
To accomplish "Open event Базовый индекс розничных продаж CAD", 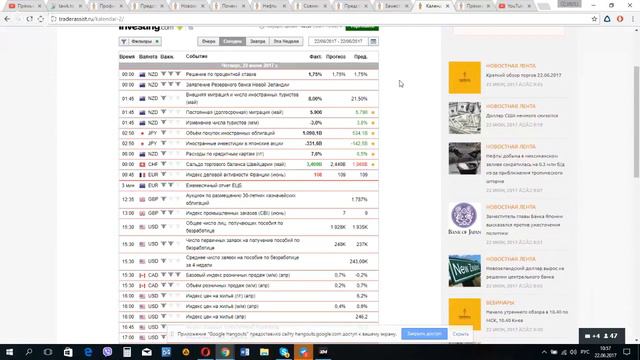I will [x=238, y=275].
